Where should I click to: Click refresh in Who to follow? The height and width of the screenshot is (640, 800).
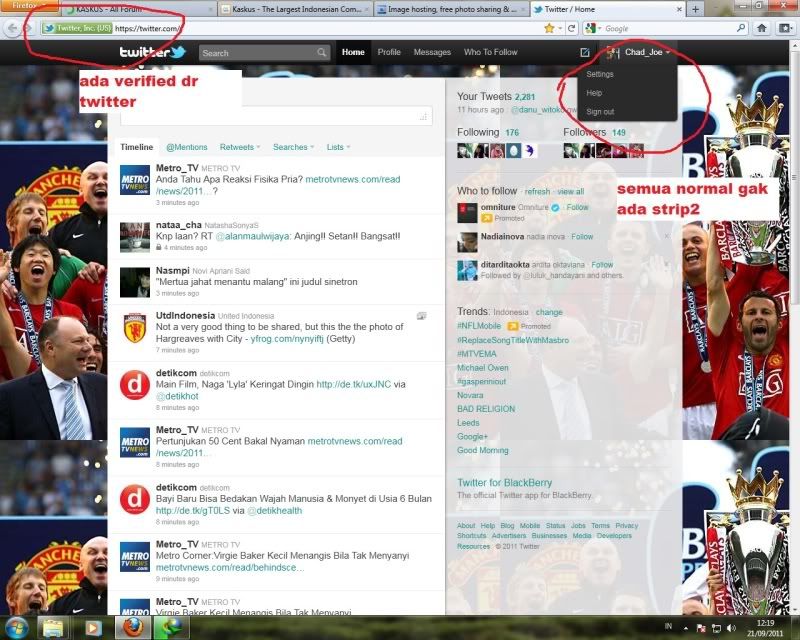[537, 191]
